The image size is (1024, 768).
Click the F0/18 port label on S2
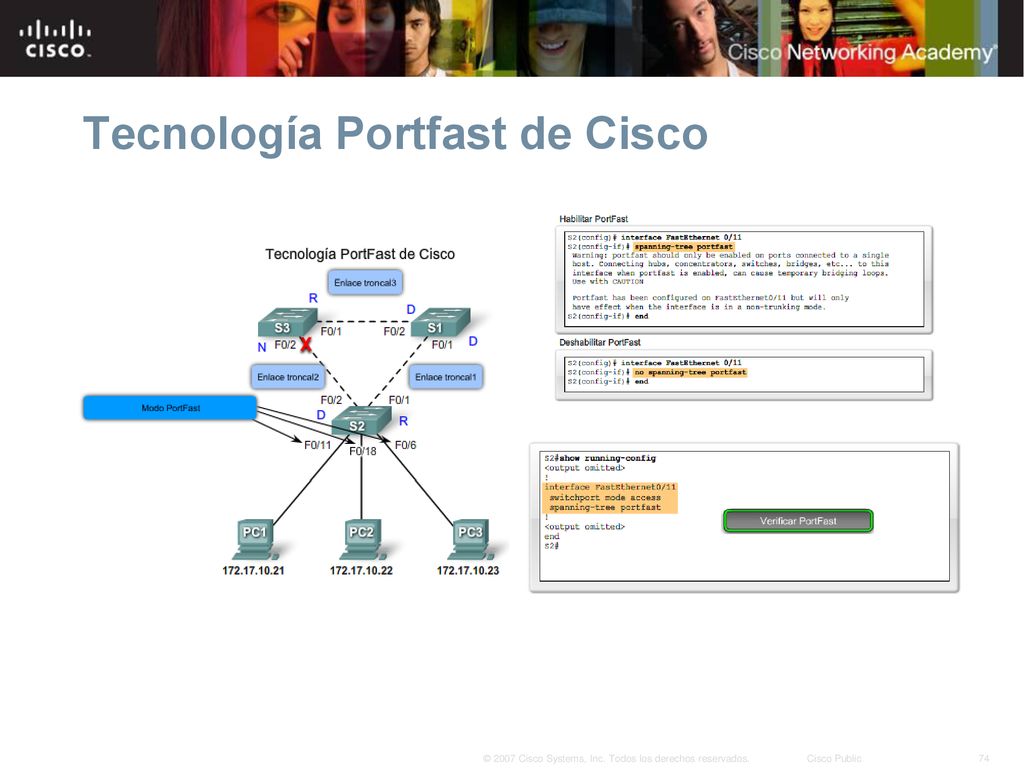click(x=362, y=451)
